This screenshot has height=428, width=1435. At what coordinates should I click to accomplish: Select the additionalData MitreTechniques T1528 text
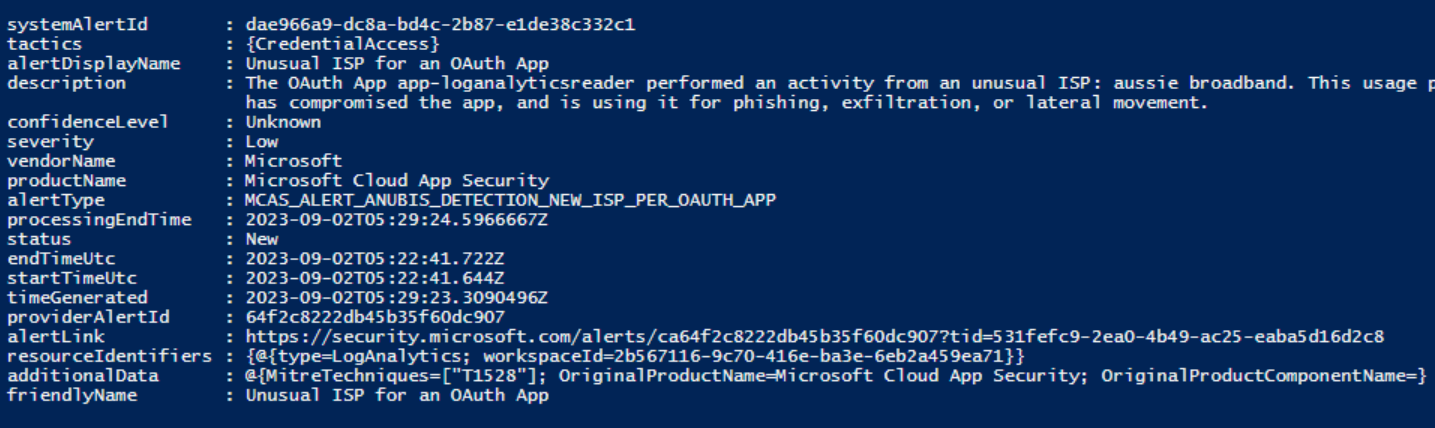point(401,376)
